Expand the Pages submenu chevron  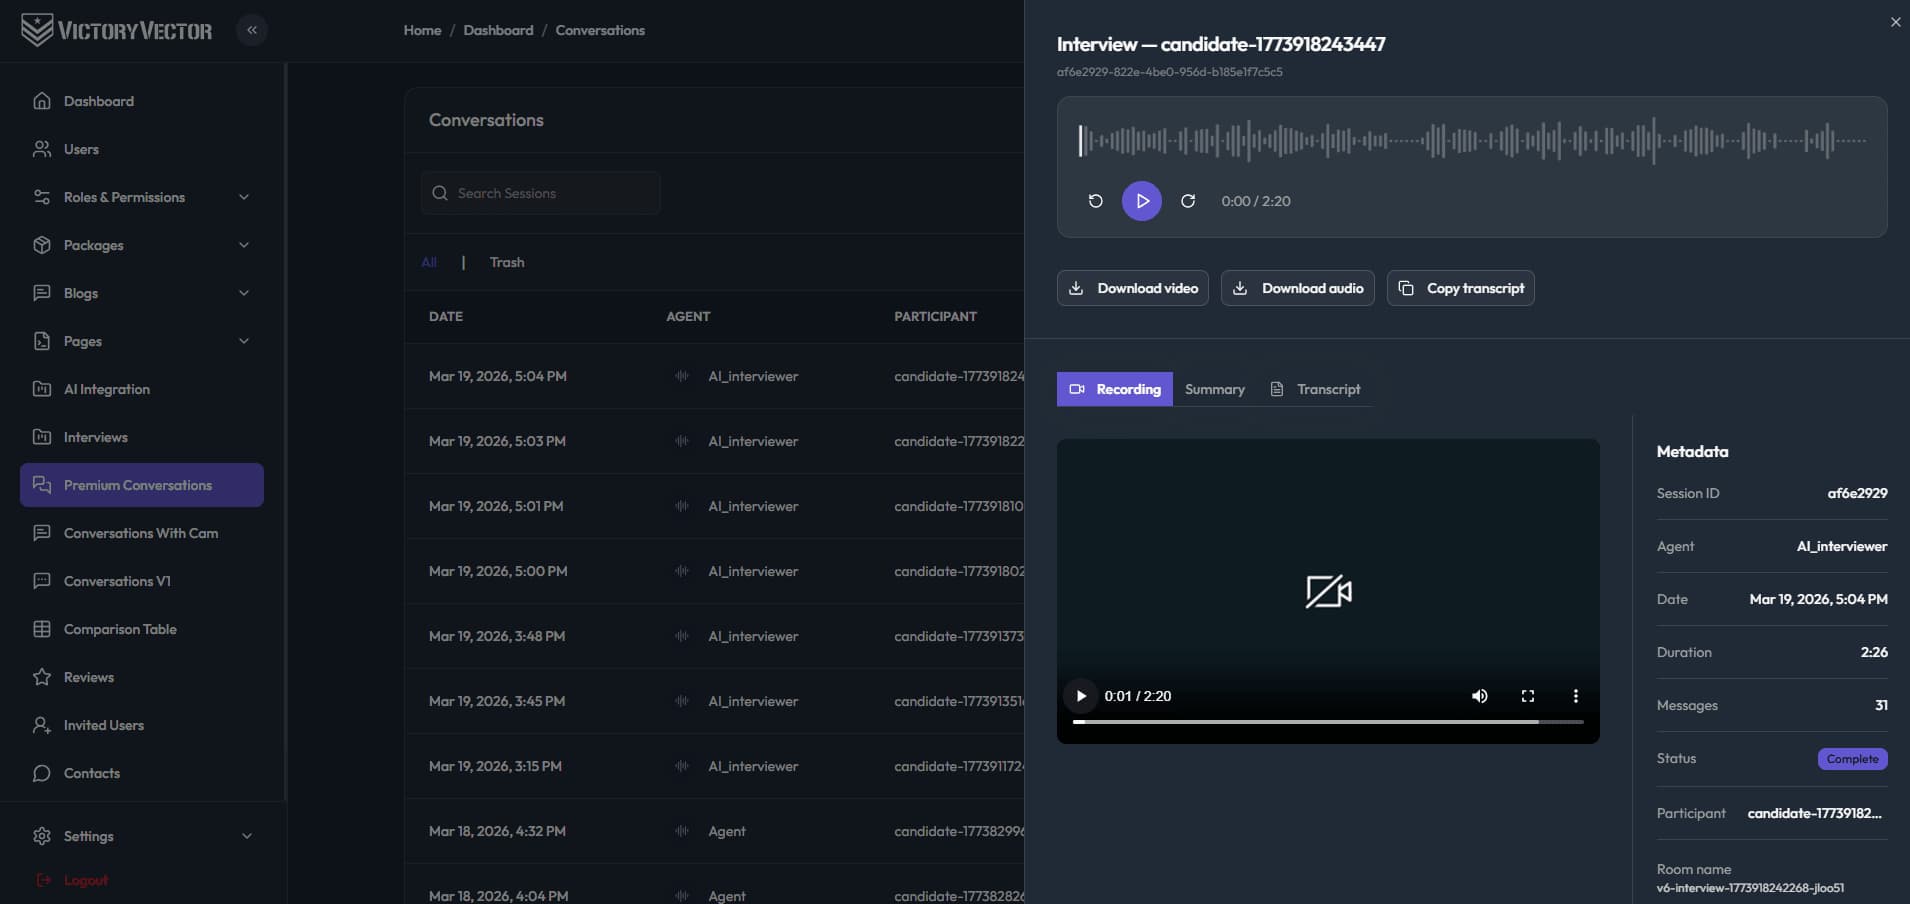coord(244,341)
